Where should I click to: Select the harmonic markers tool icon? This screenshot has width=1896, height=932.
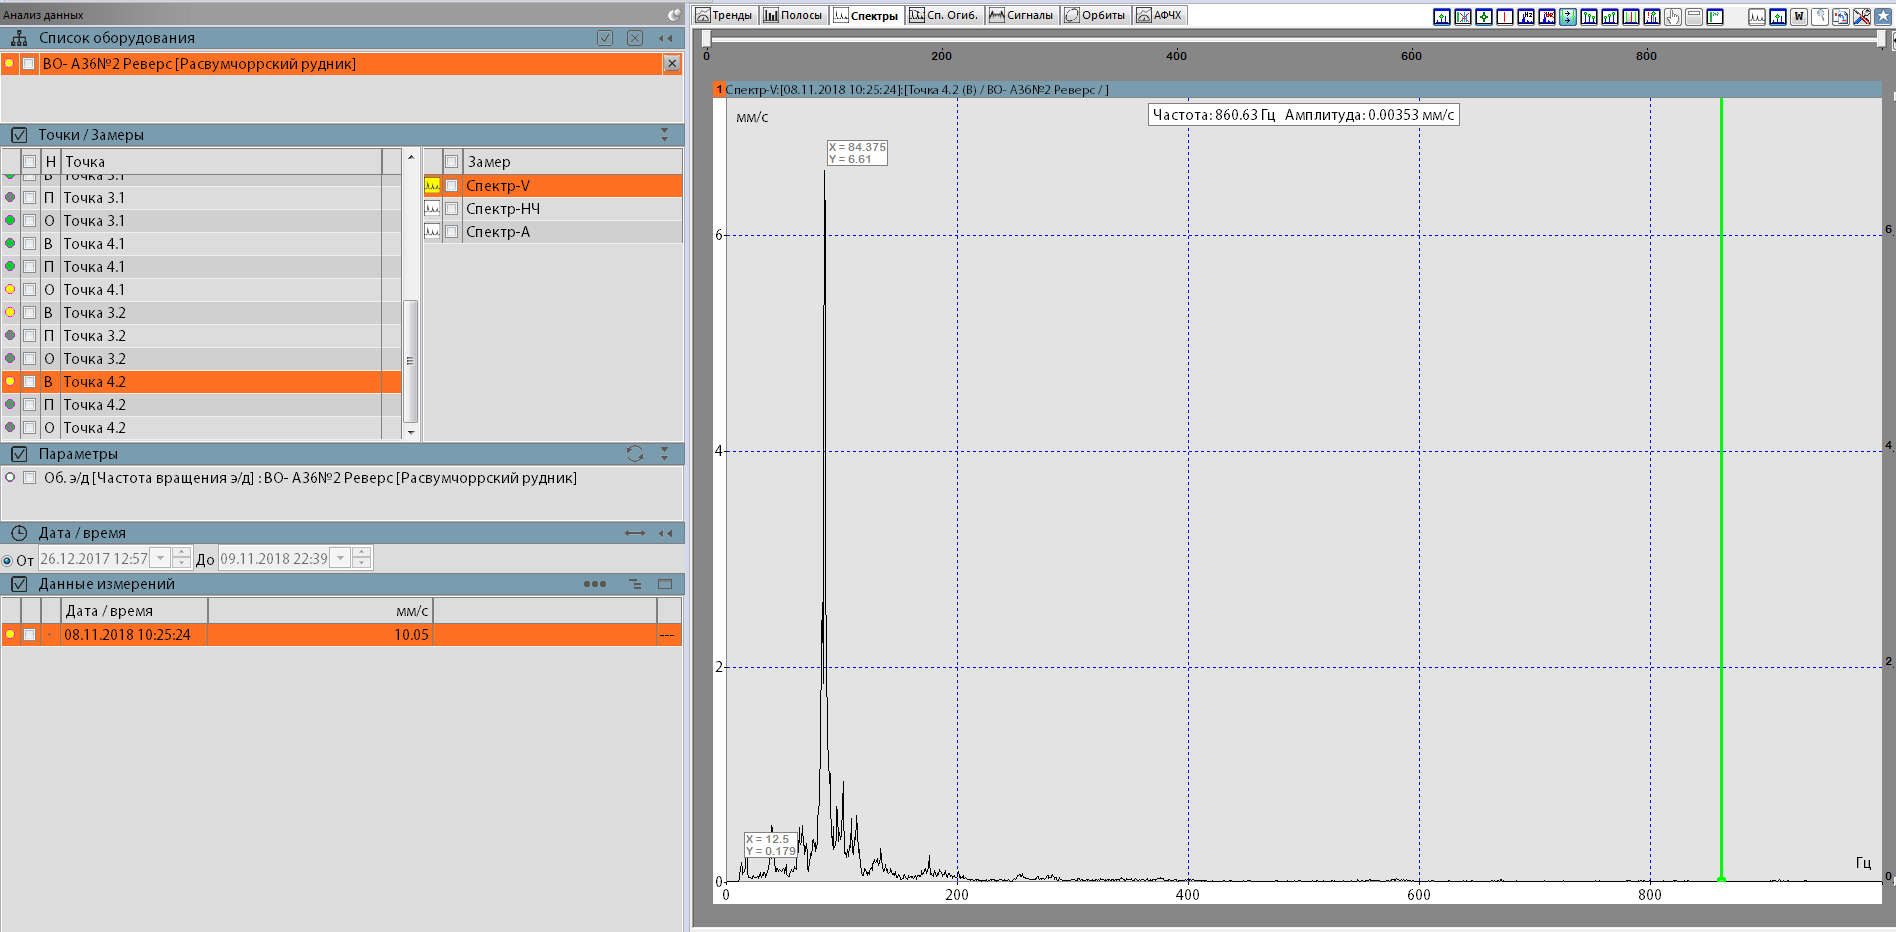tap(1589, 17)
